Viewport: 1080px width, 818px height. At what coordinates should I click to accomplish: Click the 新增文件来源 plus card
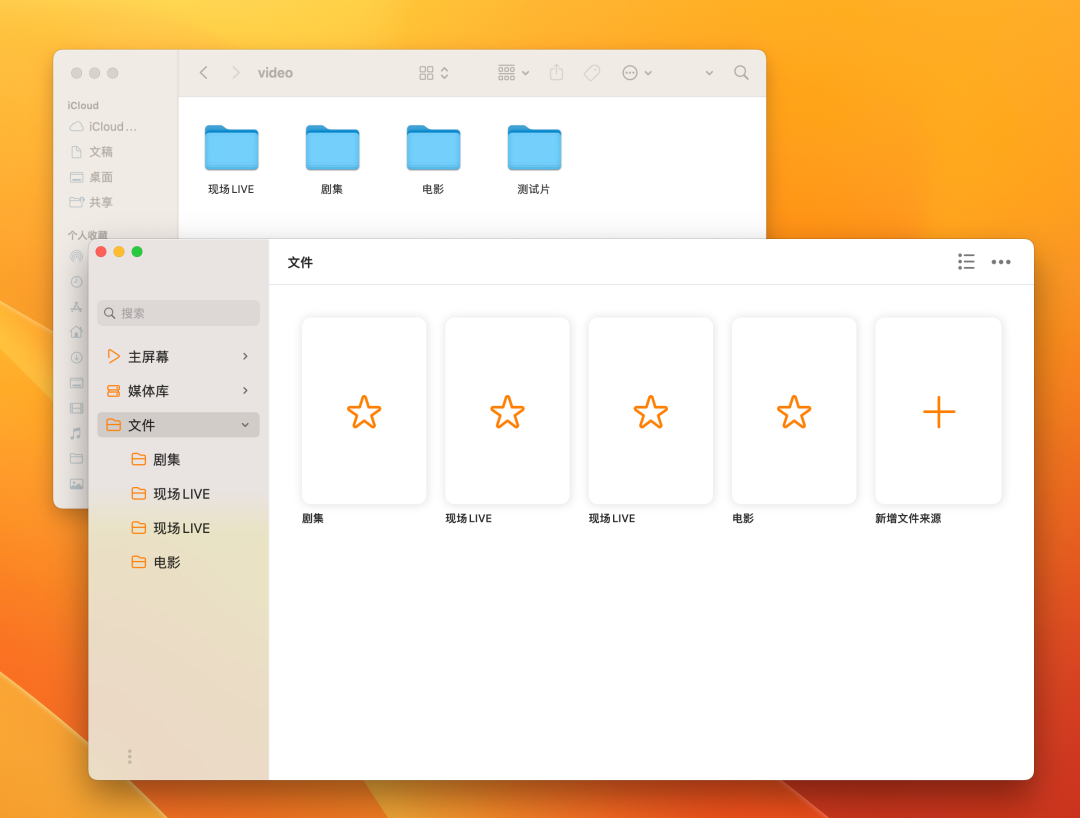938,411
